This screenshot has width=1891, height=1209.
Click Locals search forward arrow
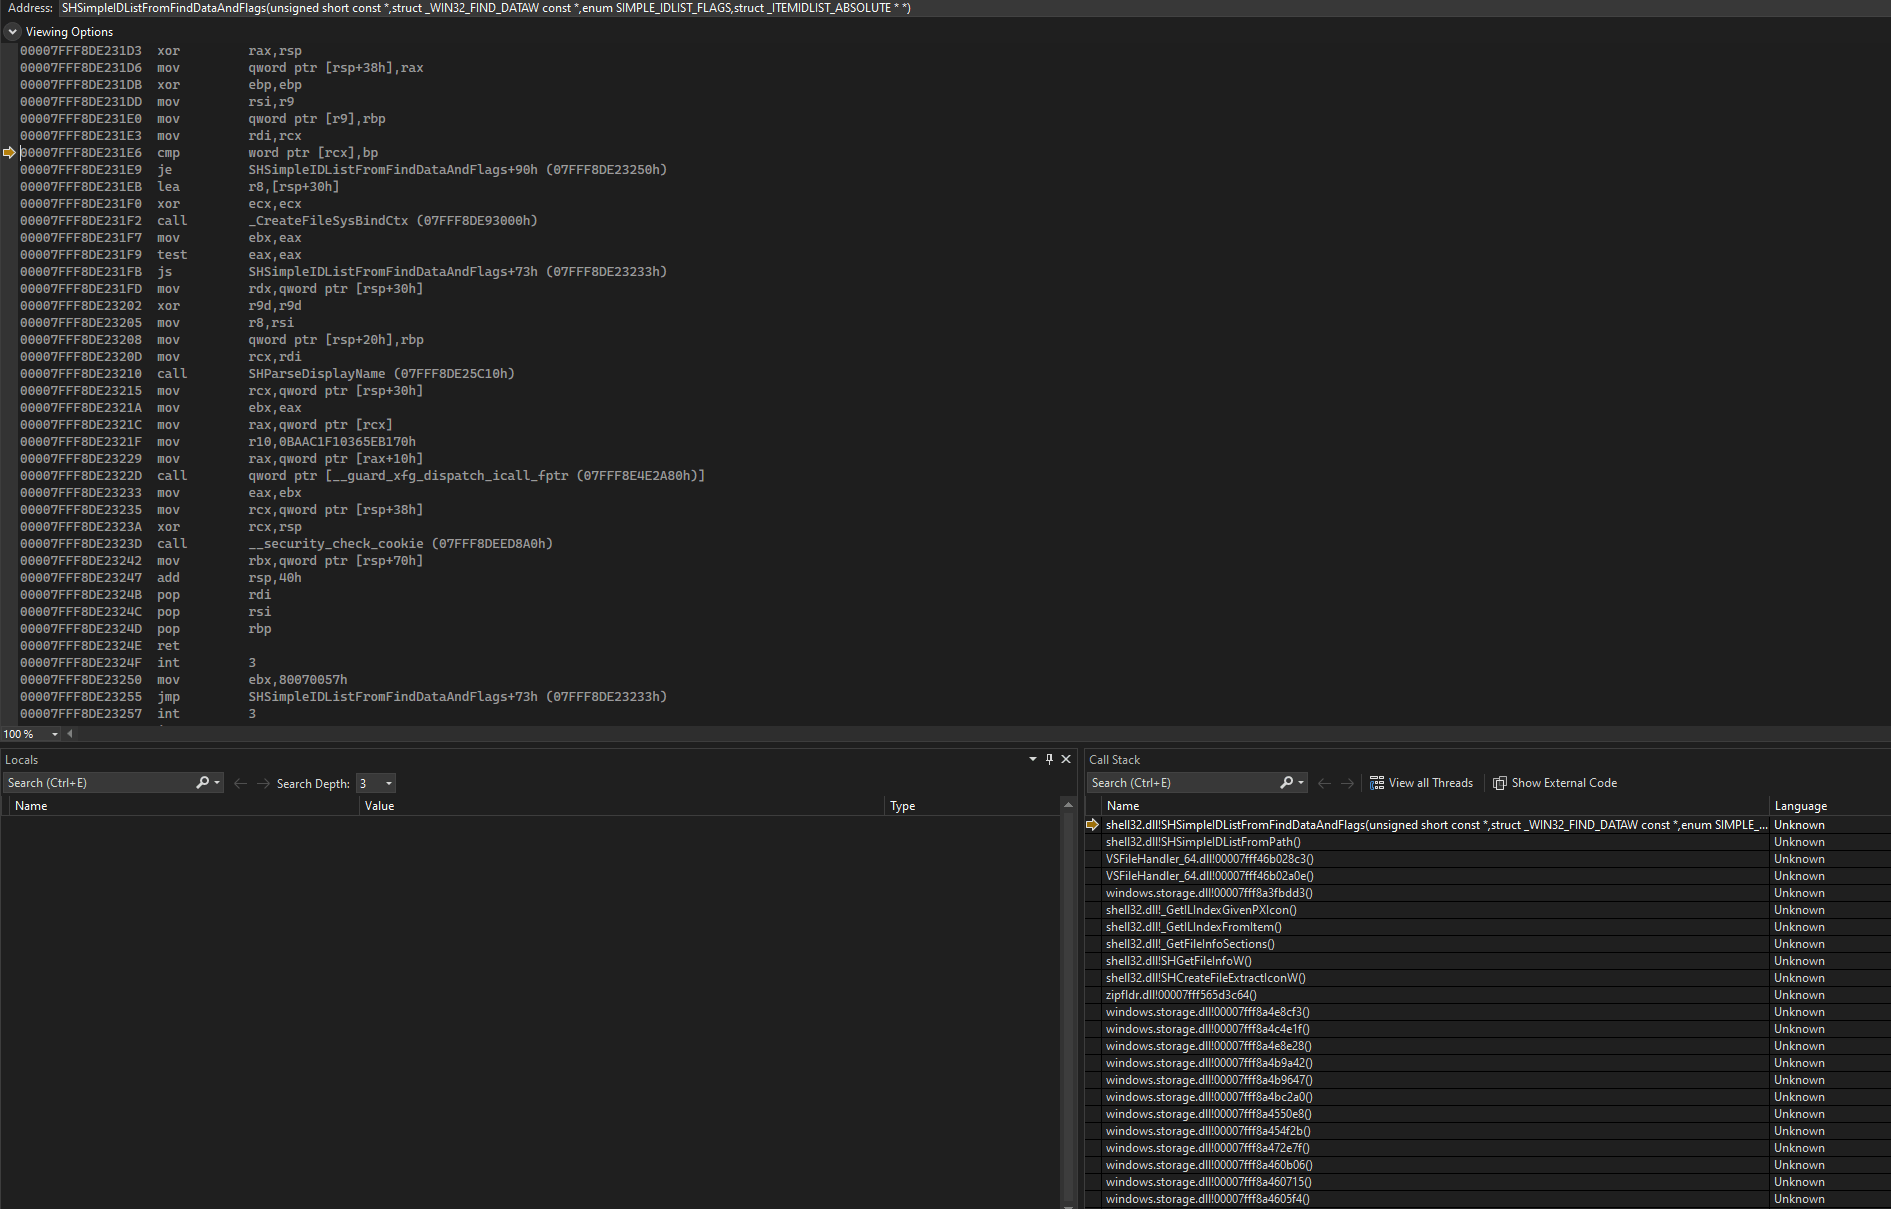click(263, 783)
